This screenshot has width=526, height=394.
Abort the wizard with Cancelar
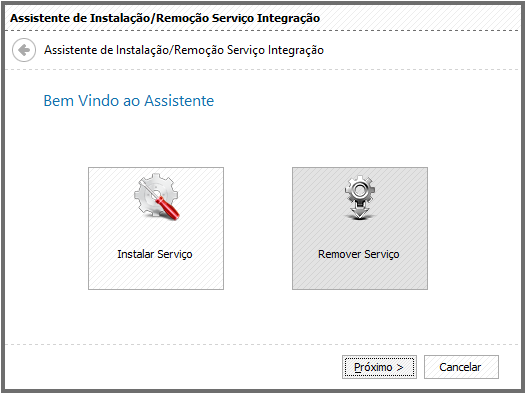click(x=461, y=367)
